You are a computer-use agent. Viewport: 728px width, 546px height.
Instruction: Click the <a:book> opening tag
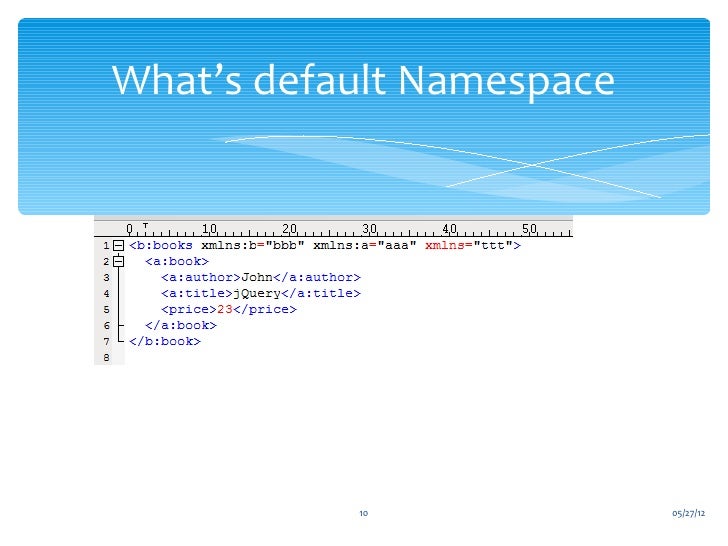[177, 261]
